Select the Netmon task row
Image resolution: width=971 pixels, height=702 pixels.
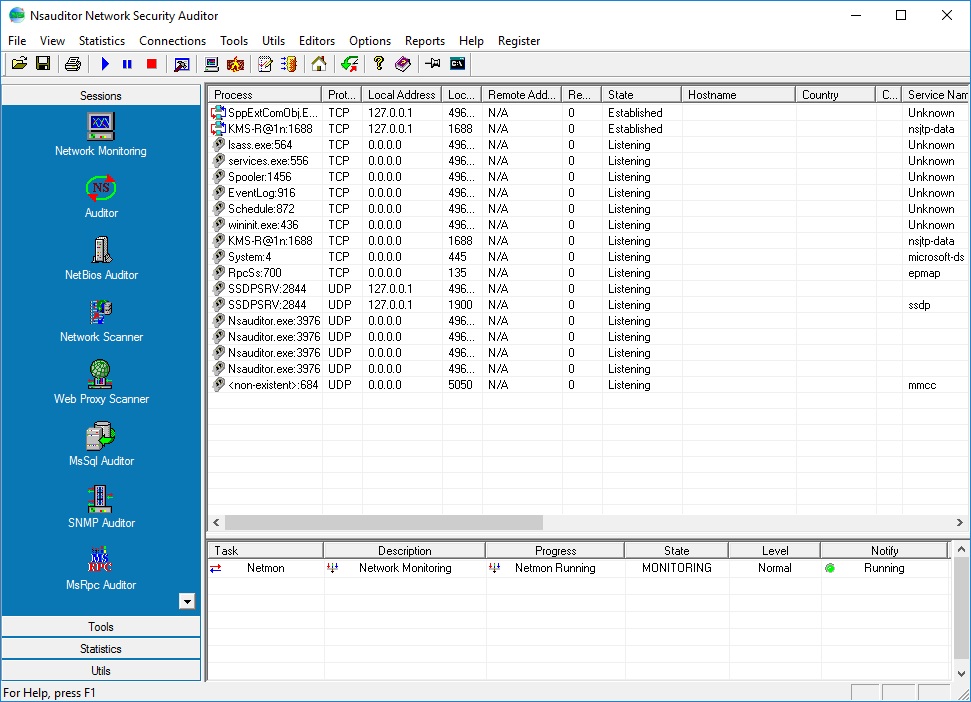(578, 568)
